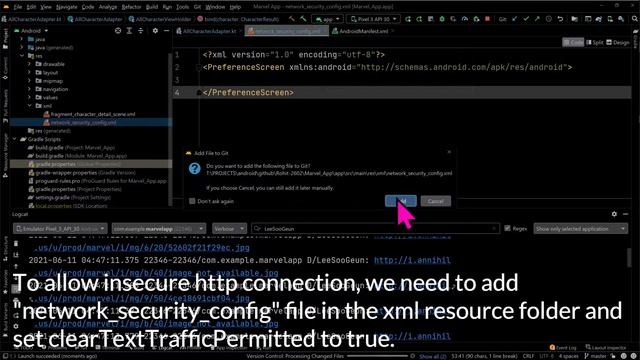
Task: Click Expand All icon in Project panel
Action: (129, 31)
